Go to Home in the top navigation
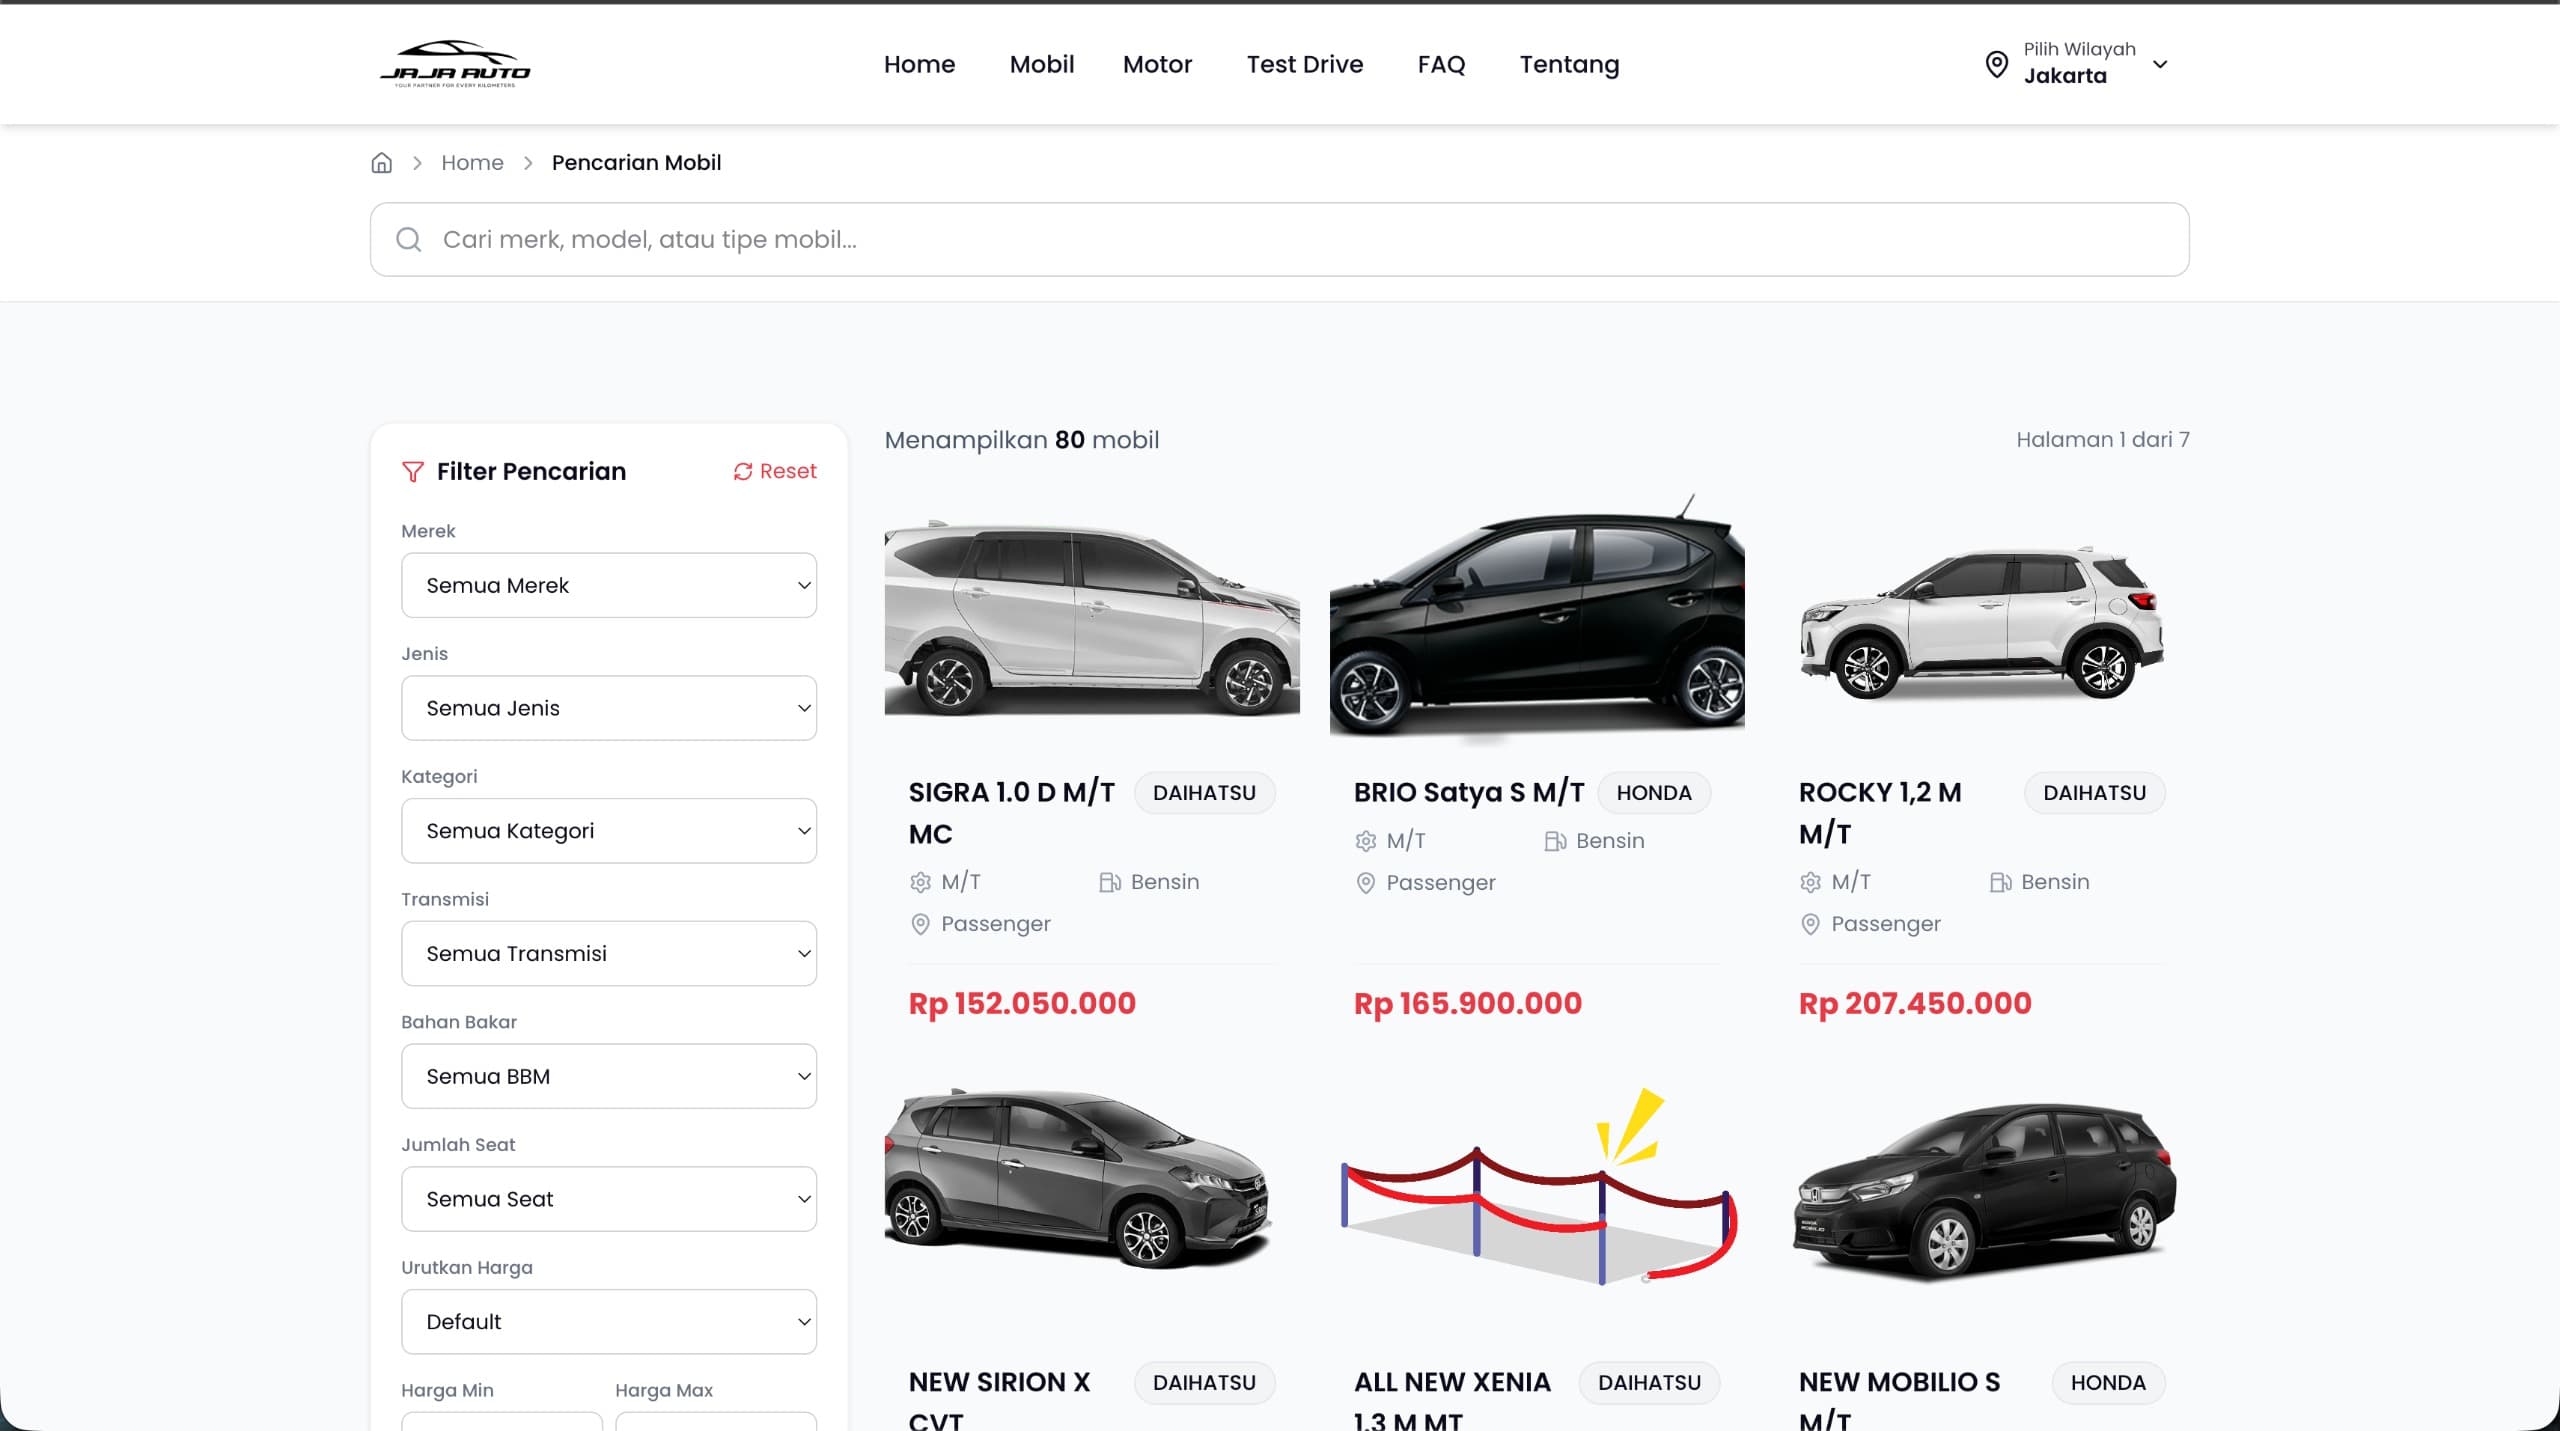 point(919,64)
